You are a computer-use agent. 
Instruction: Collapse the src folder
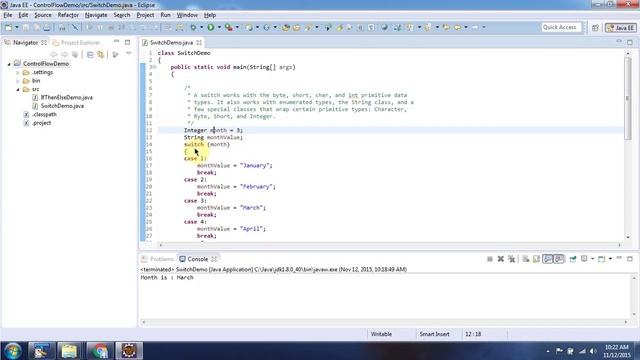pyautogui.click(x=18, y=89)
